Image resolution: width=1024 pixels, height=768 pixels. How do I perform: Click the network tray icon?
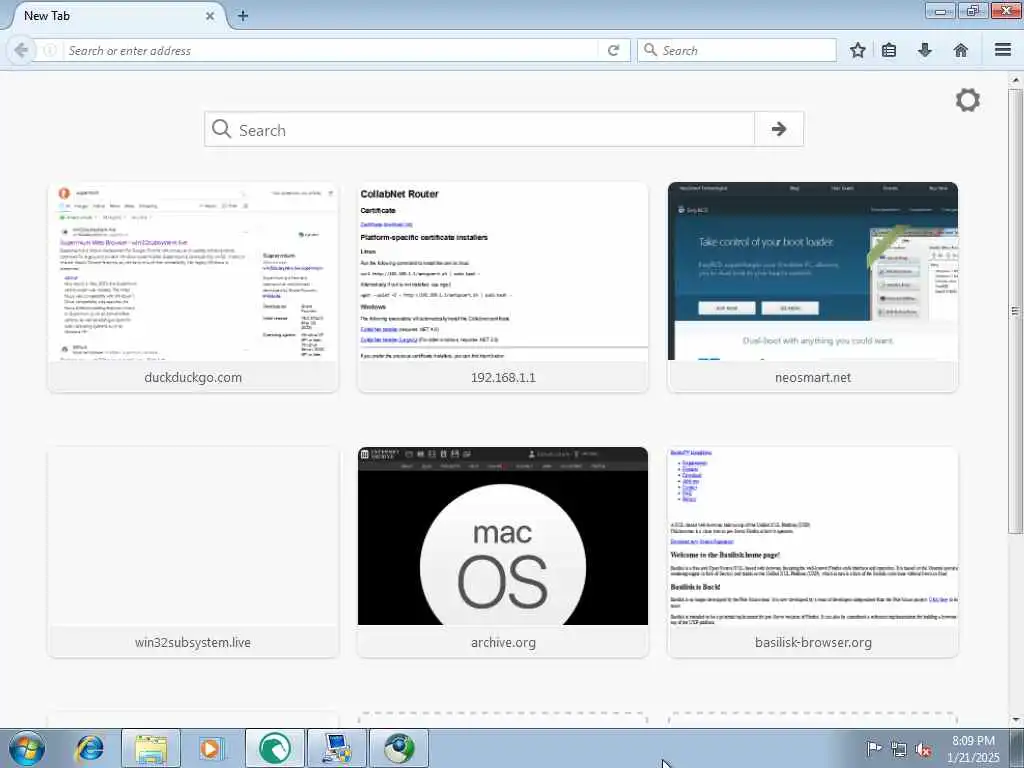[x=899, y=749]
